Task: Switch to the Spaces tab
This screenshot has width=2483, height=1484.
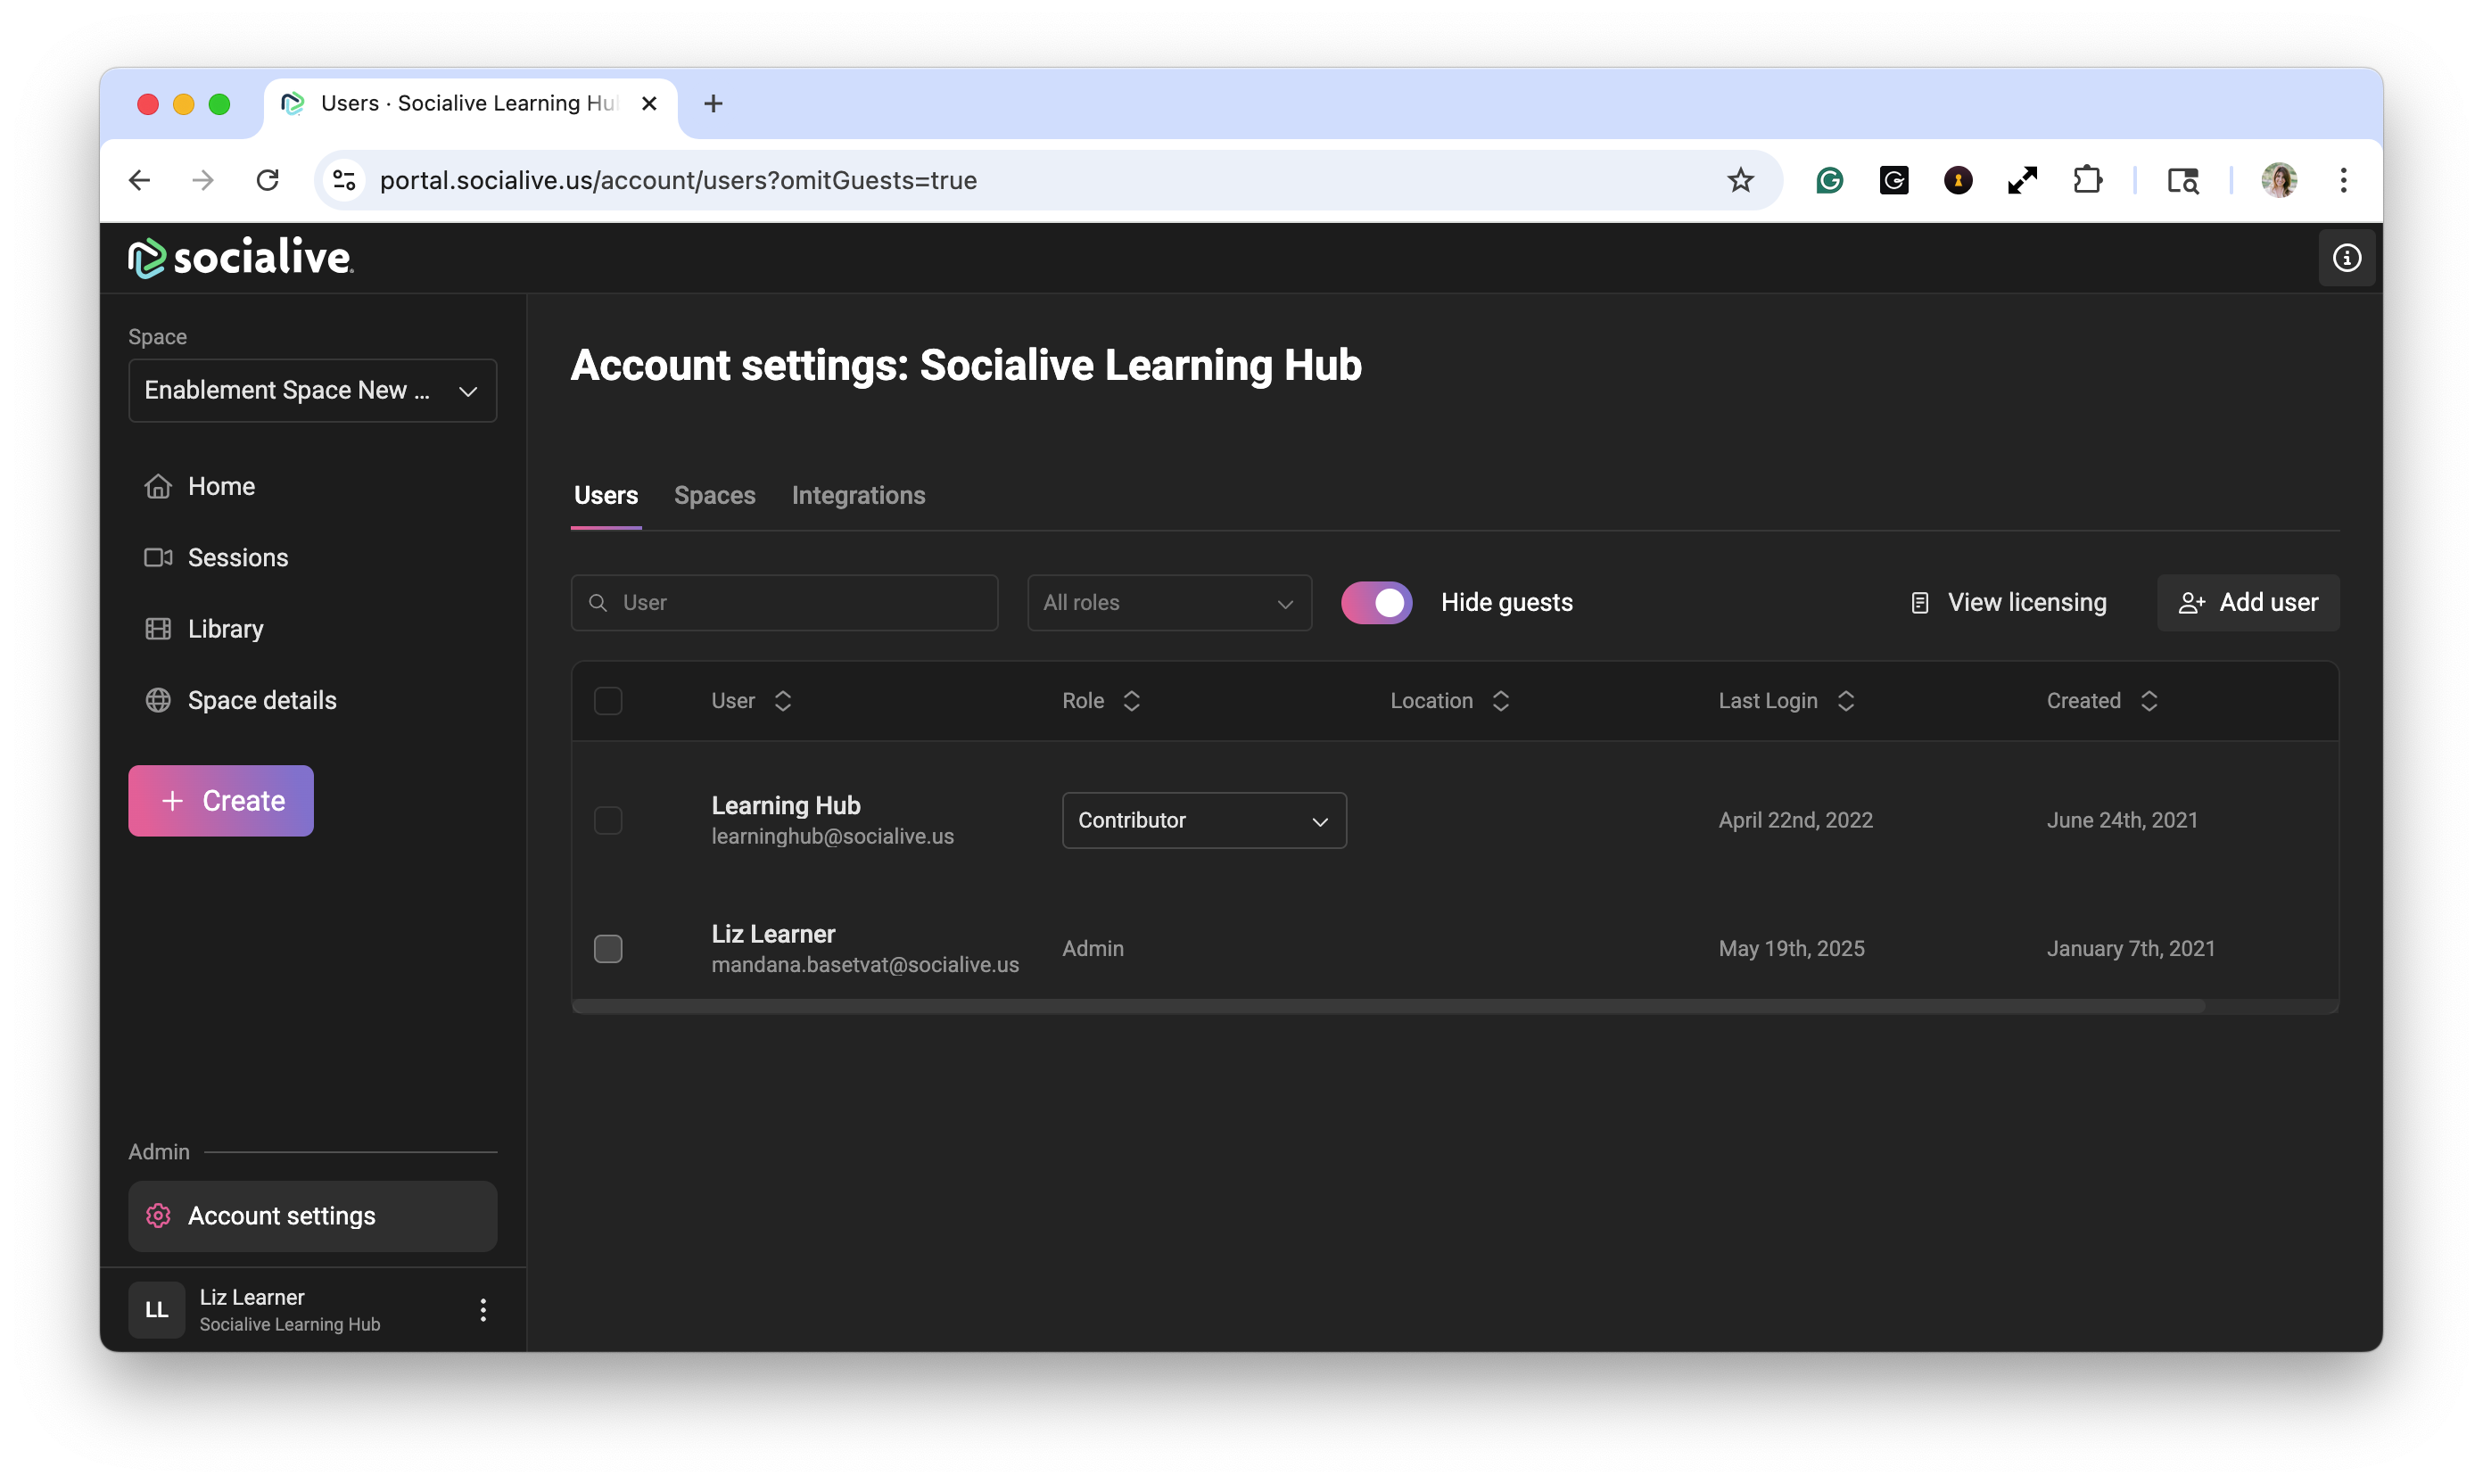Action: pyautogui.click(x=714, y=495)
